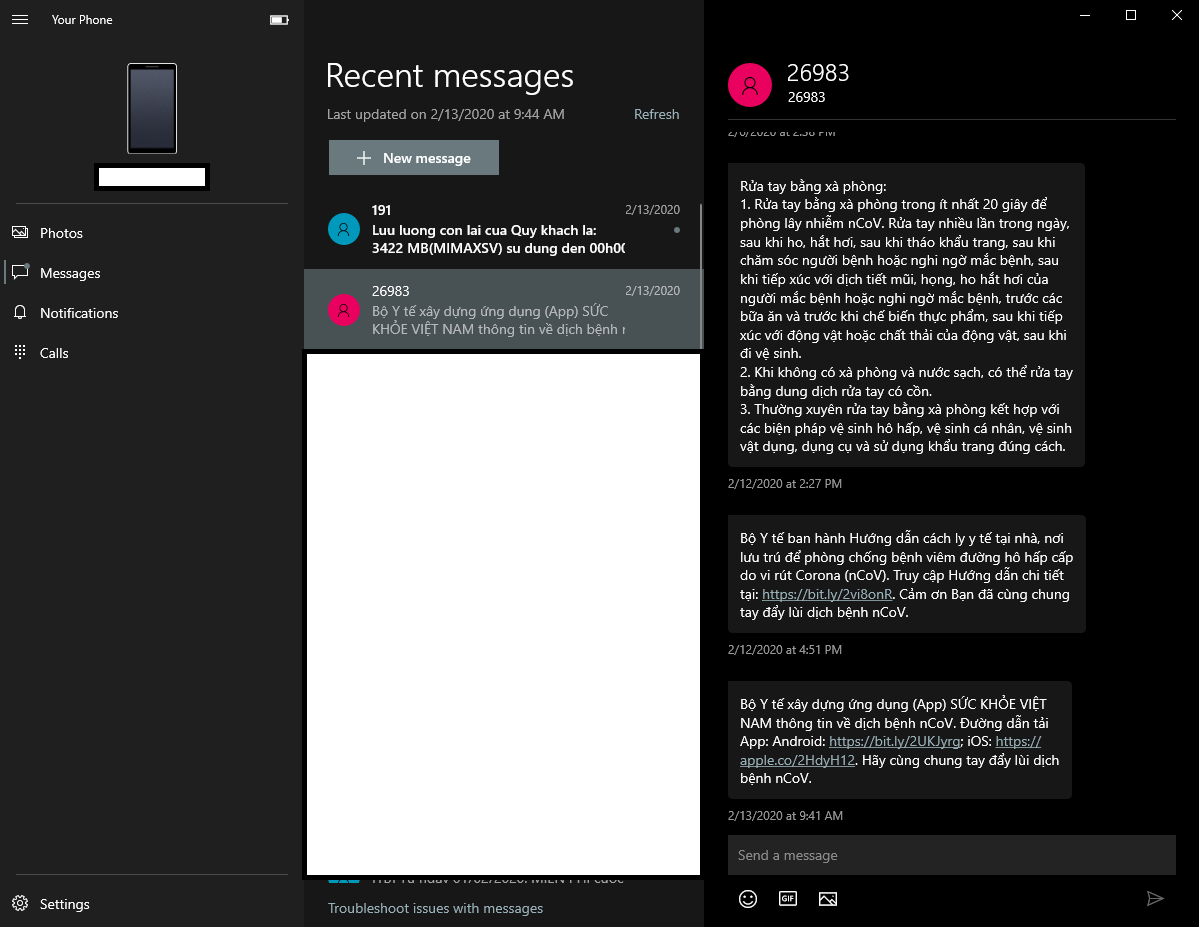The height and width of the screenshot is (927, 1199).
Task: Select the phone device image
Action: (152, 109)
